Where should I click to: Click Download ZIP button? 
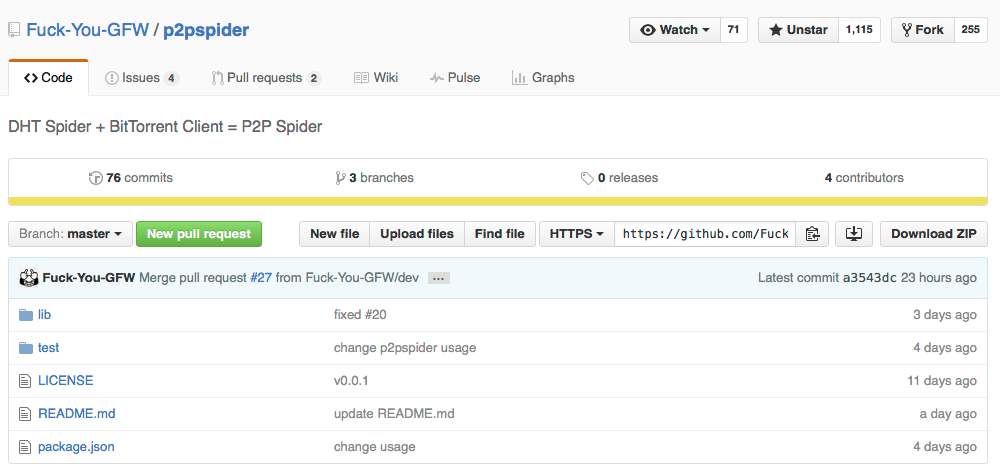tap(934, 234)
